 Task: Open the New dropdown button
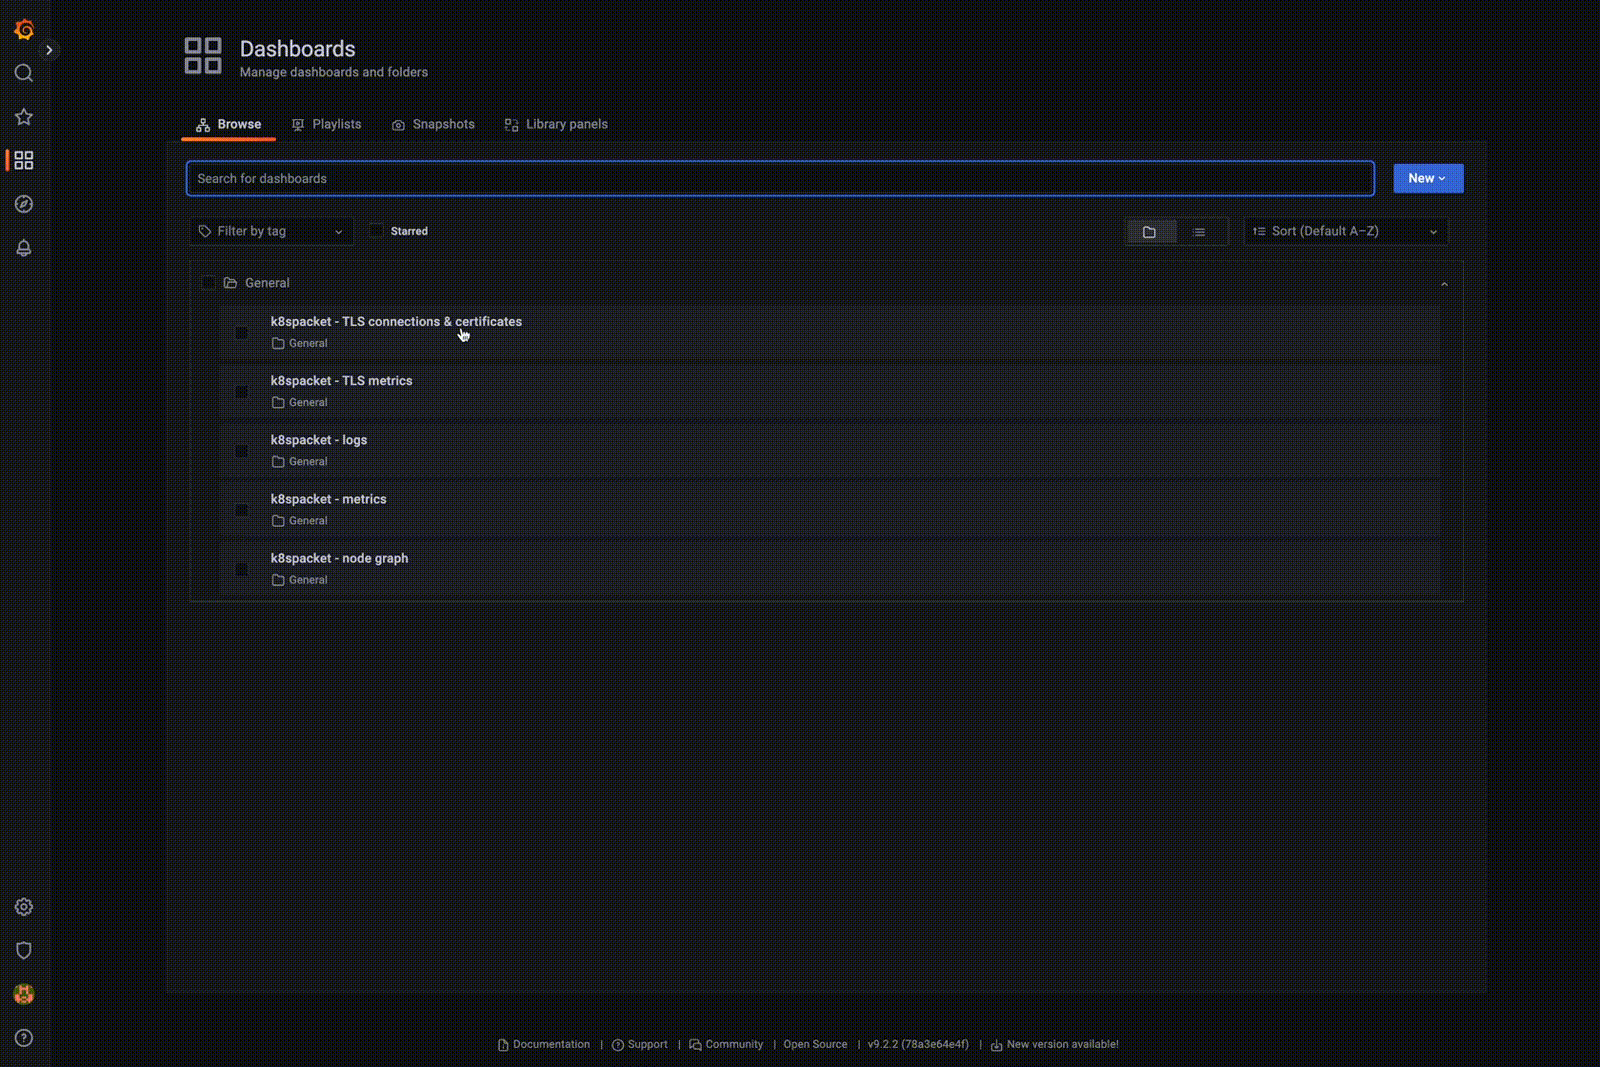tap(1428, 178)
